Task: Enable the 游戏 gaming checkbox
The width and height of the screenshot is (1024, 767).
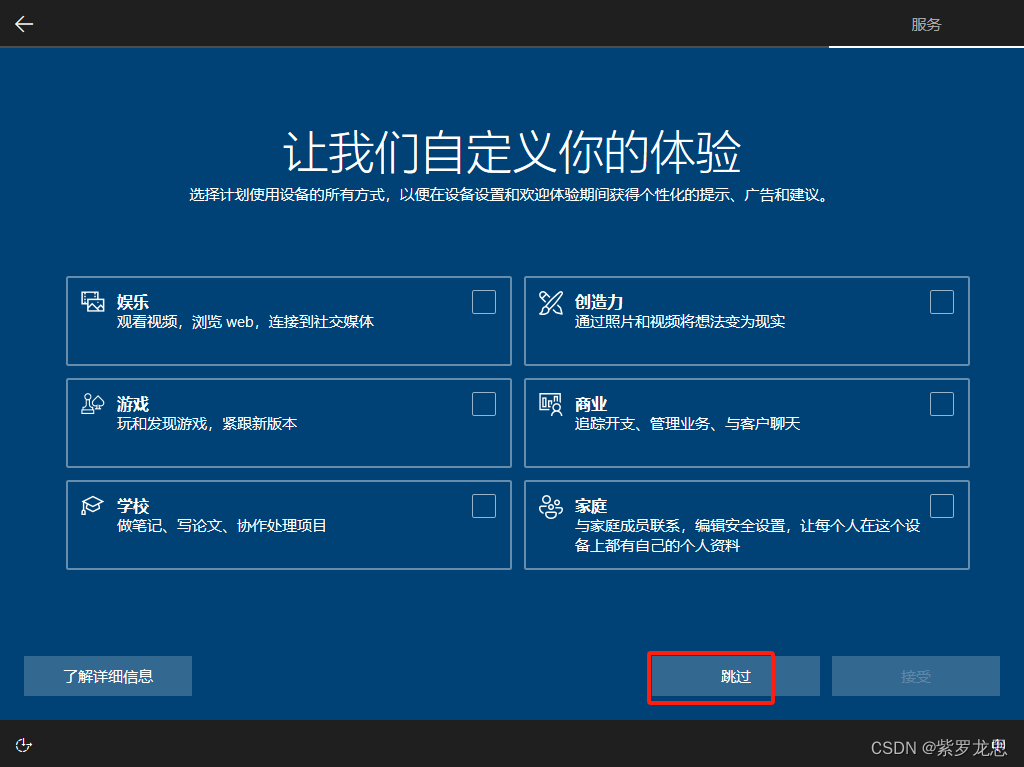Action: click(x=484, y=404)
